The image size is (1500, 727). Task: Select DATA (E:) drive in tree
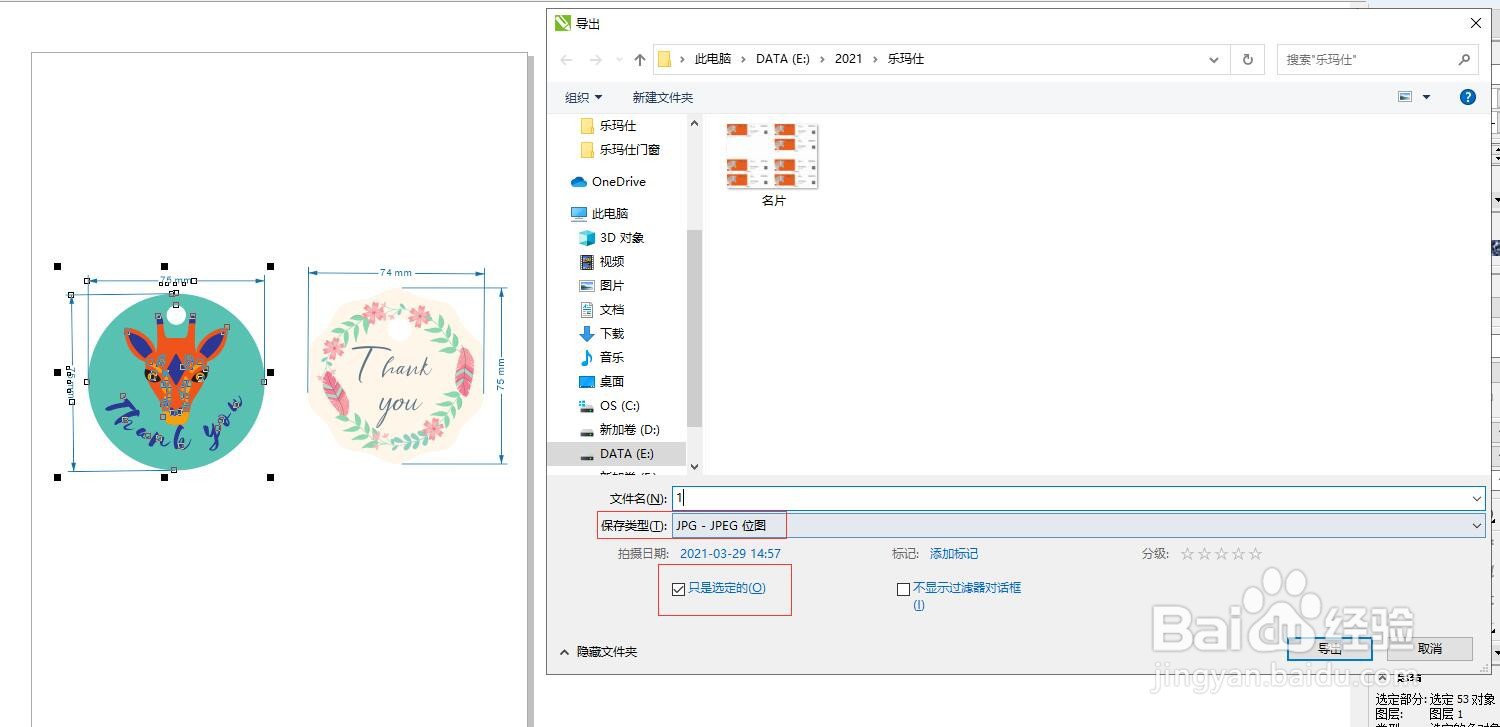pos(617,454)
